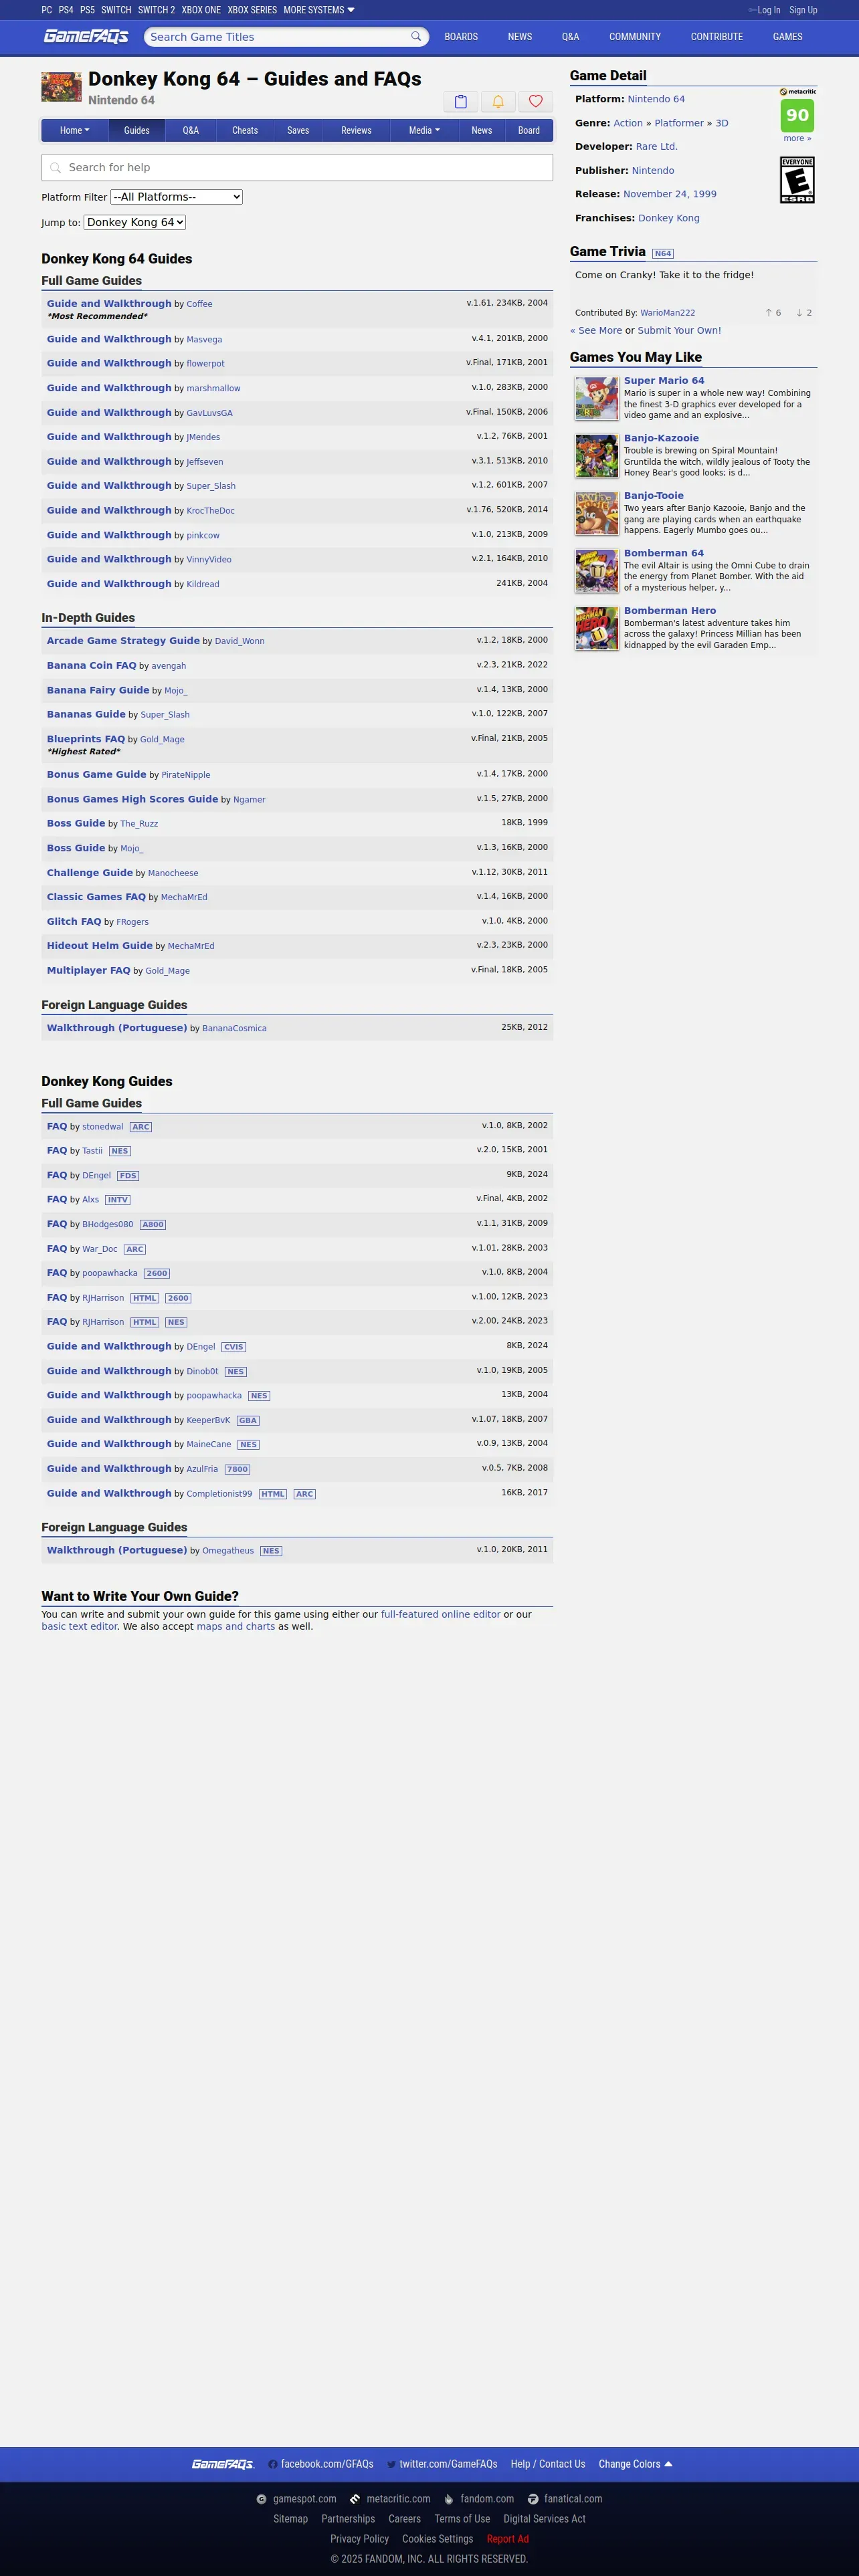The width and height of the screenshot is (859, 2576).
Task: Click the Platformer genre link
Action: coord(679,123)
